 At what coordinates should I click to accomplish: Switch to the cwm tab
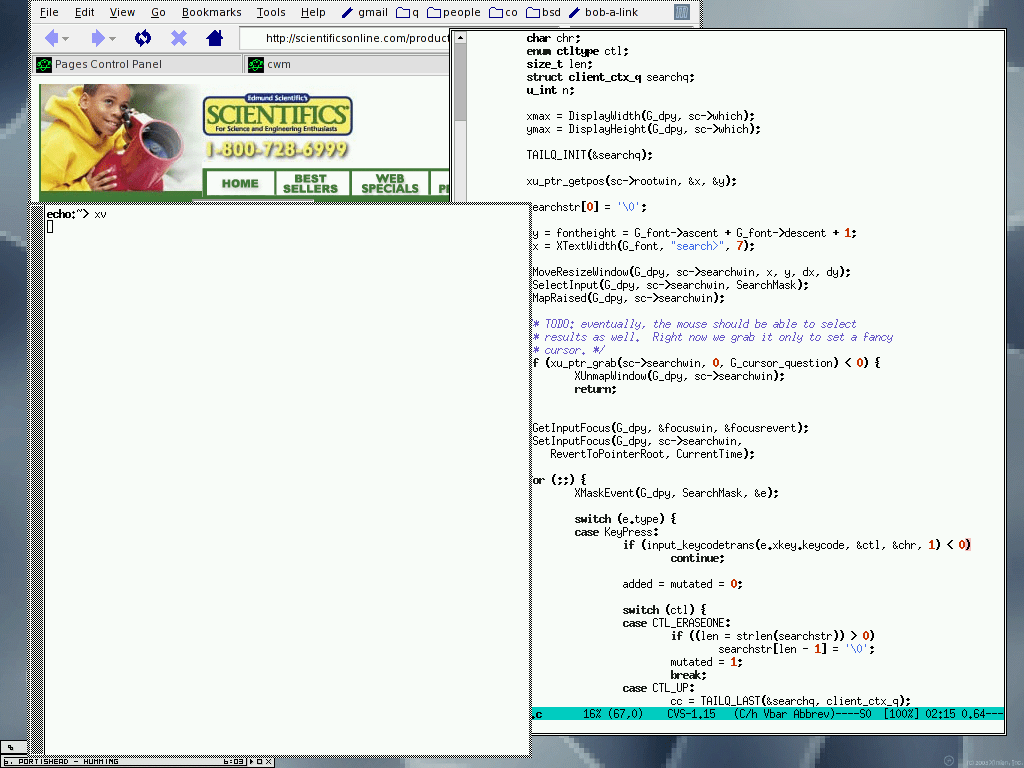[x=279, y=64]
